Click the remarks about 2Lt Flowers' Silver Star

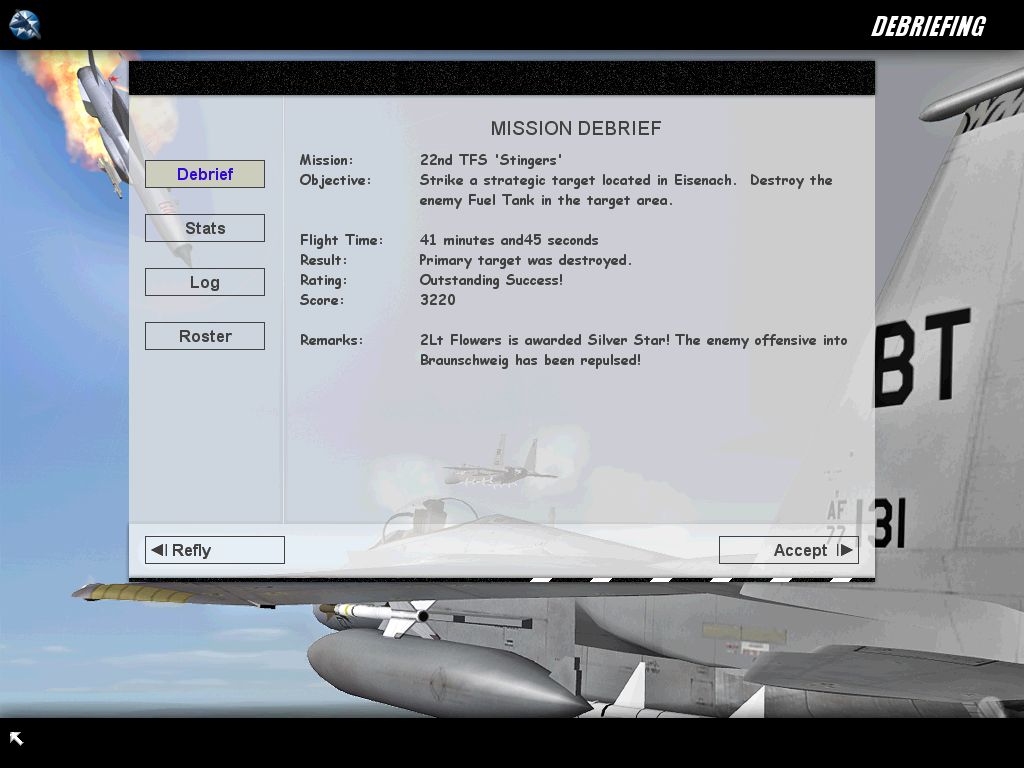click(x=633, y=350)
